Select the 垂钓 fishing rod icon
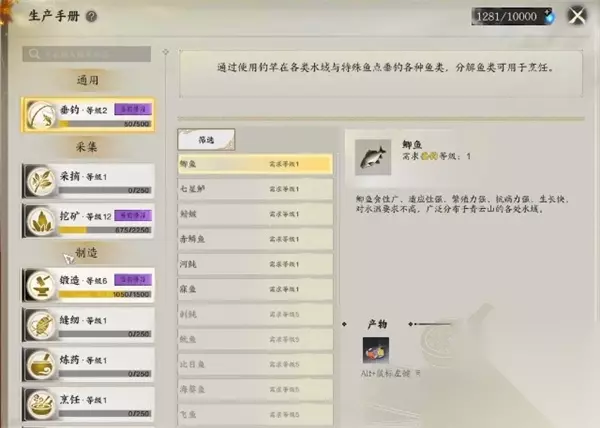This screenshot has height=428, width=600. [41, 114]
